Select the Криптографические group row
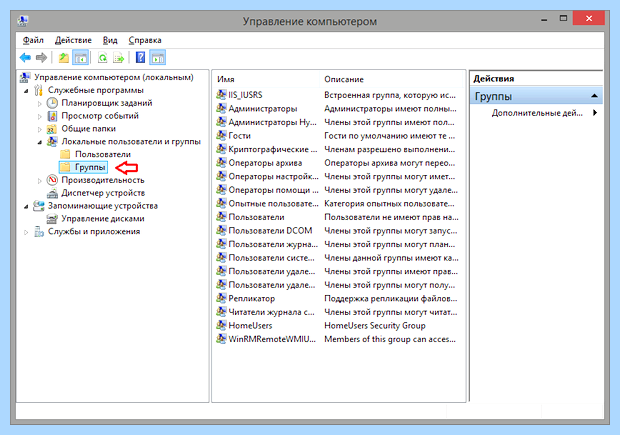 [338, 149]
